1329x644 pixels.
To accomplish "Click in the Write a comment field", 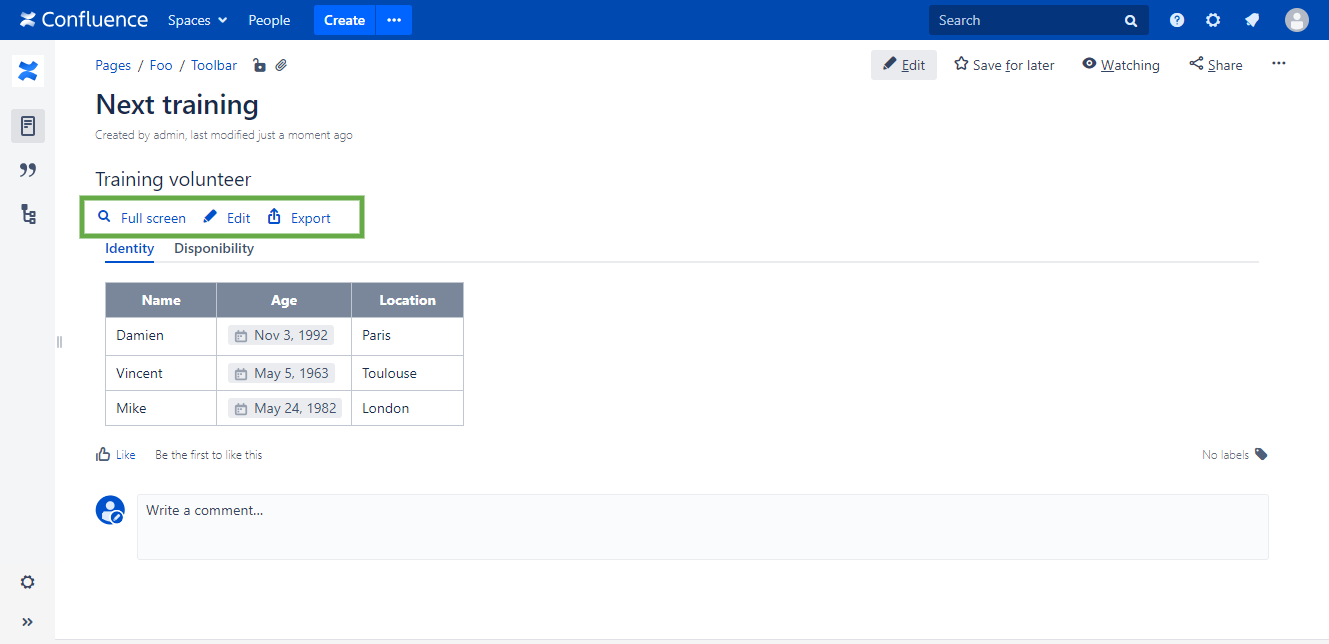I will pyautogui.click(x=702, y=526).
